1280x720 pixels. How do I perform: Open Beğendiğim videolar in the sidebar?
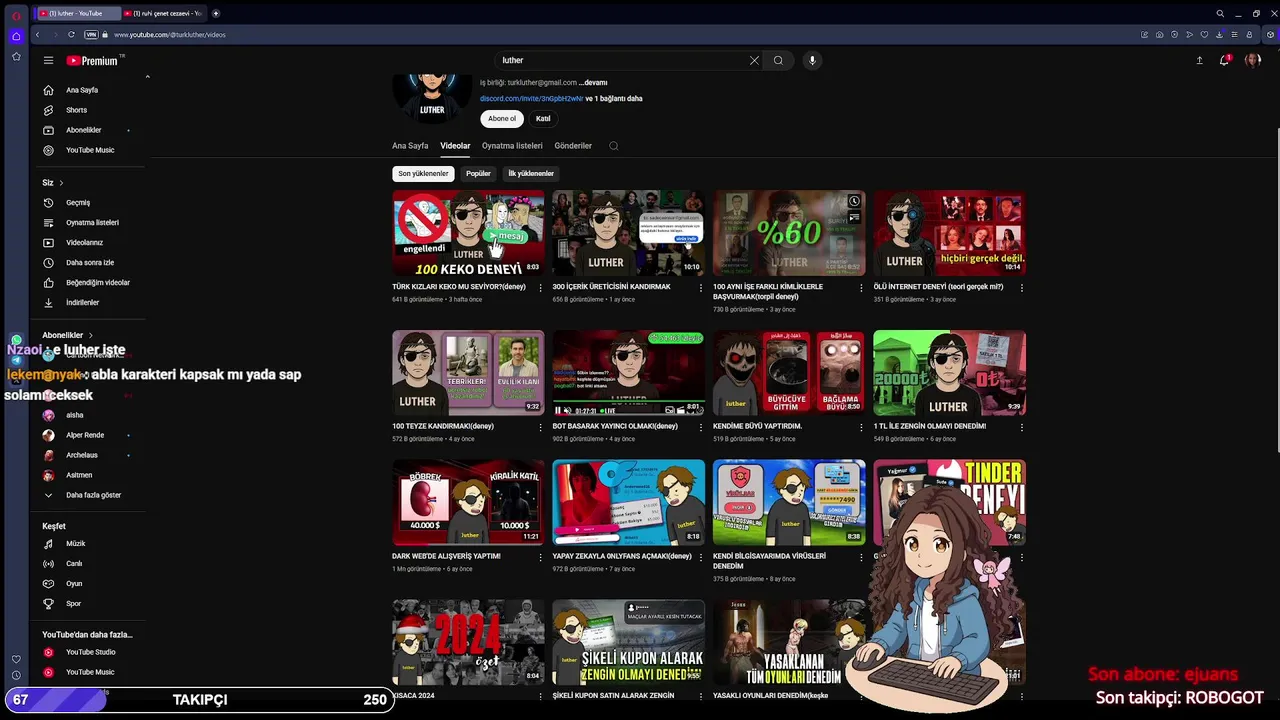98,283
